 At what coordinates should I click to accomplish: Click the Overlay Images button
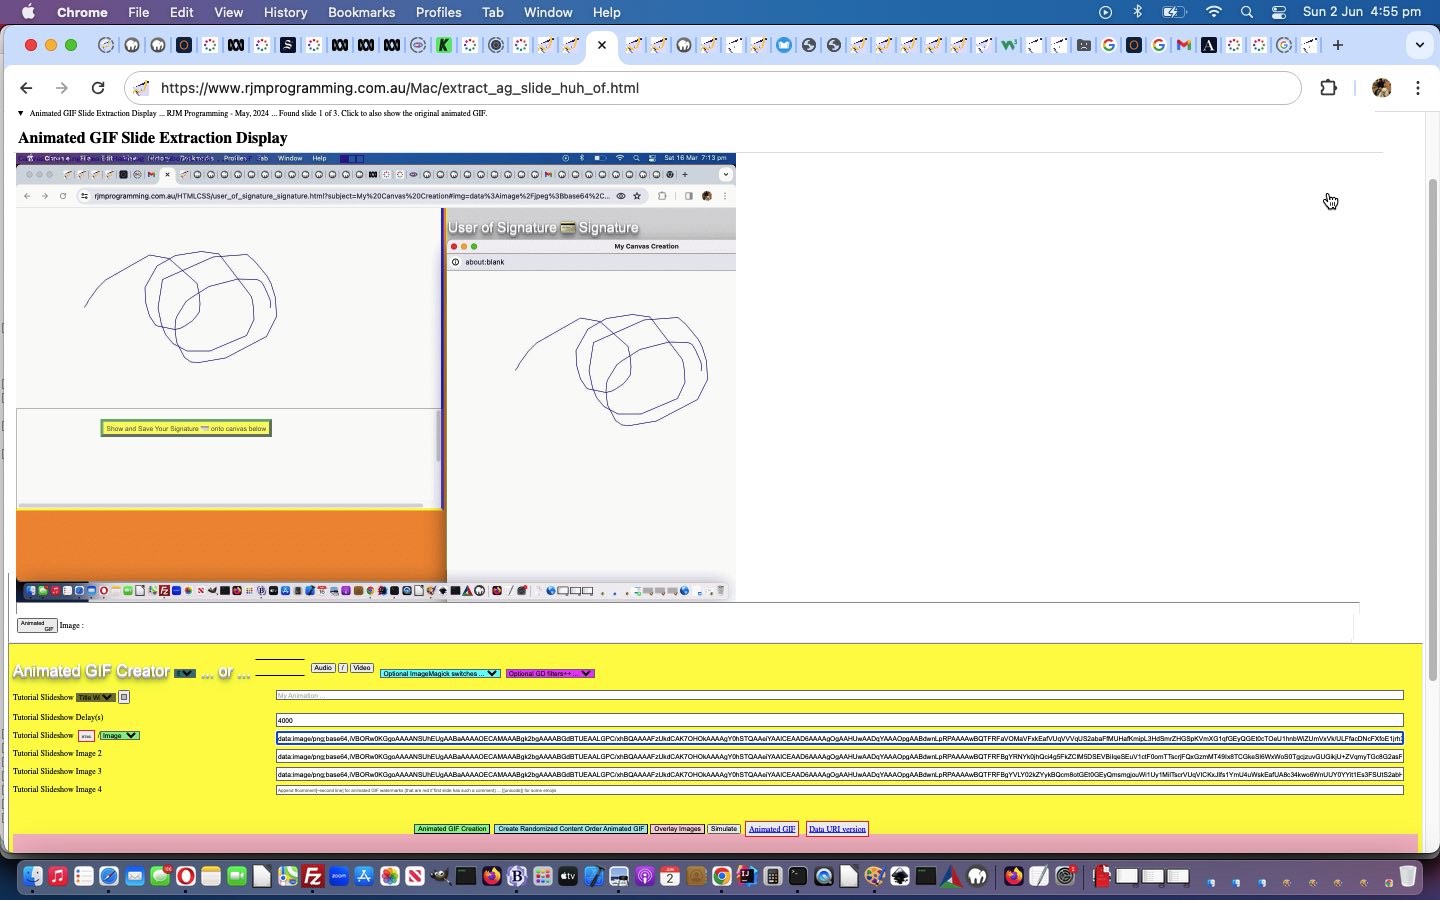click(677, 829)
